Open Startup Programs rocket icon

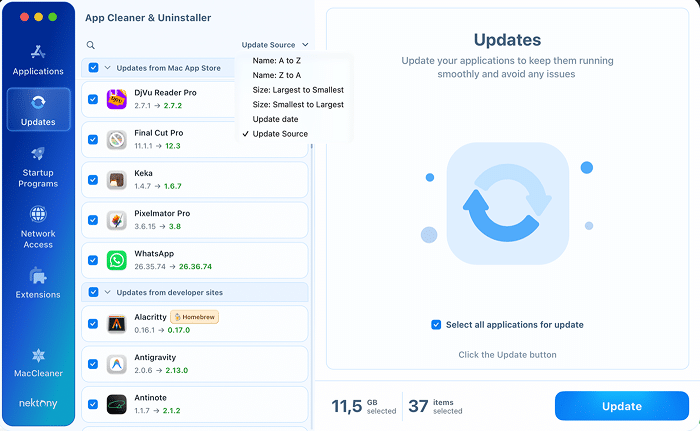38,154
